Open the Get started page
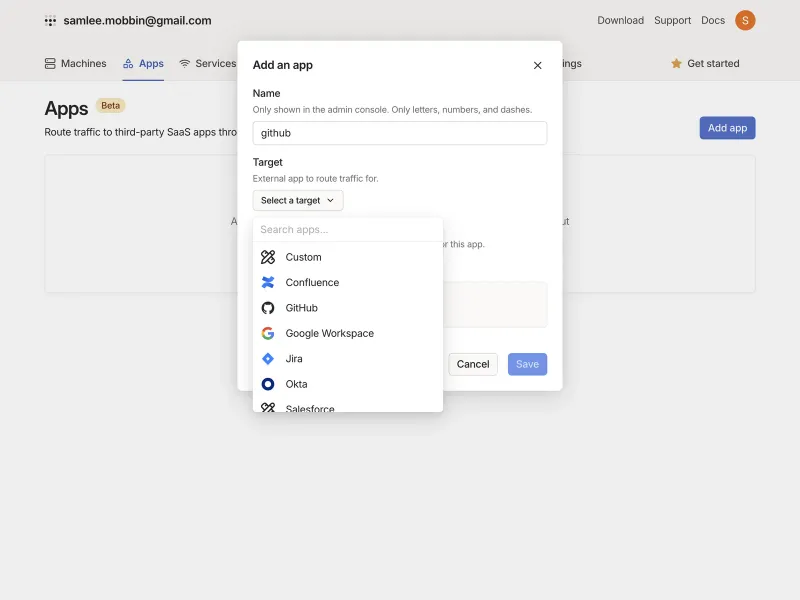Image resolution: width=800 pixels, height=600 pixels. (705, 63)
